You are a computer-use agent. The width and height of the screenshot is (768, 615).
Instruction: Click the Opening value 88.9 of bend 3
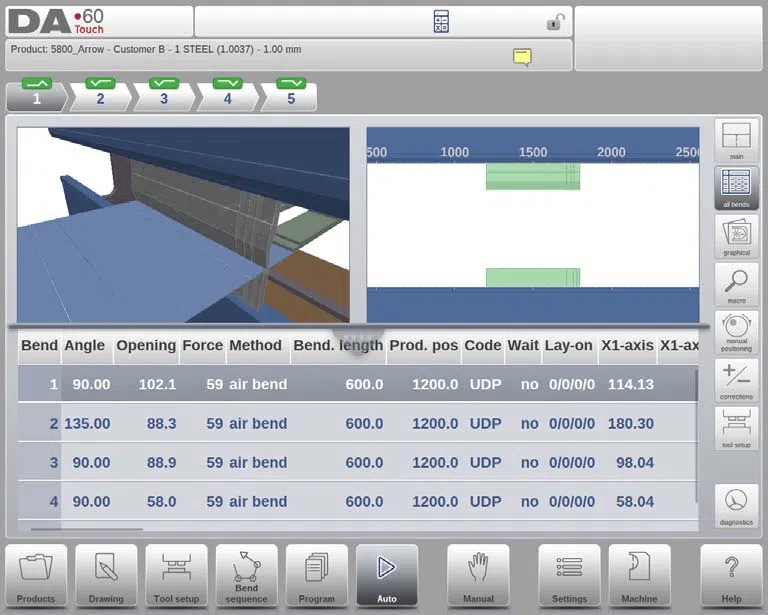click(x=161, y=462)
